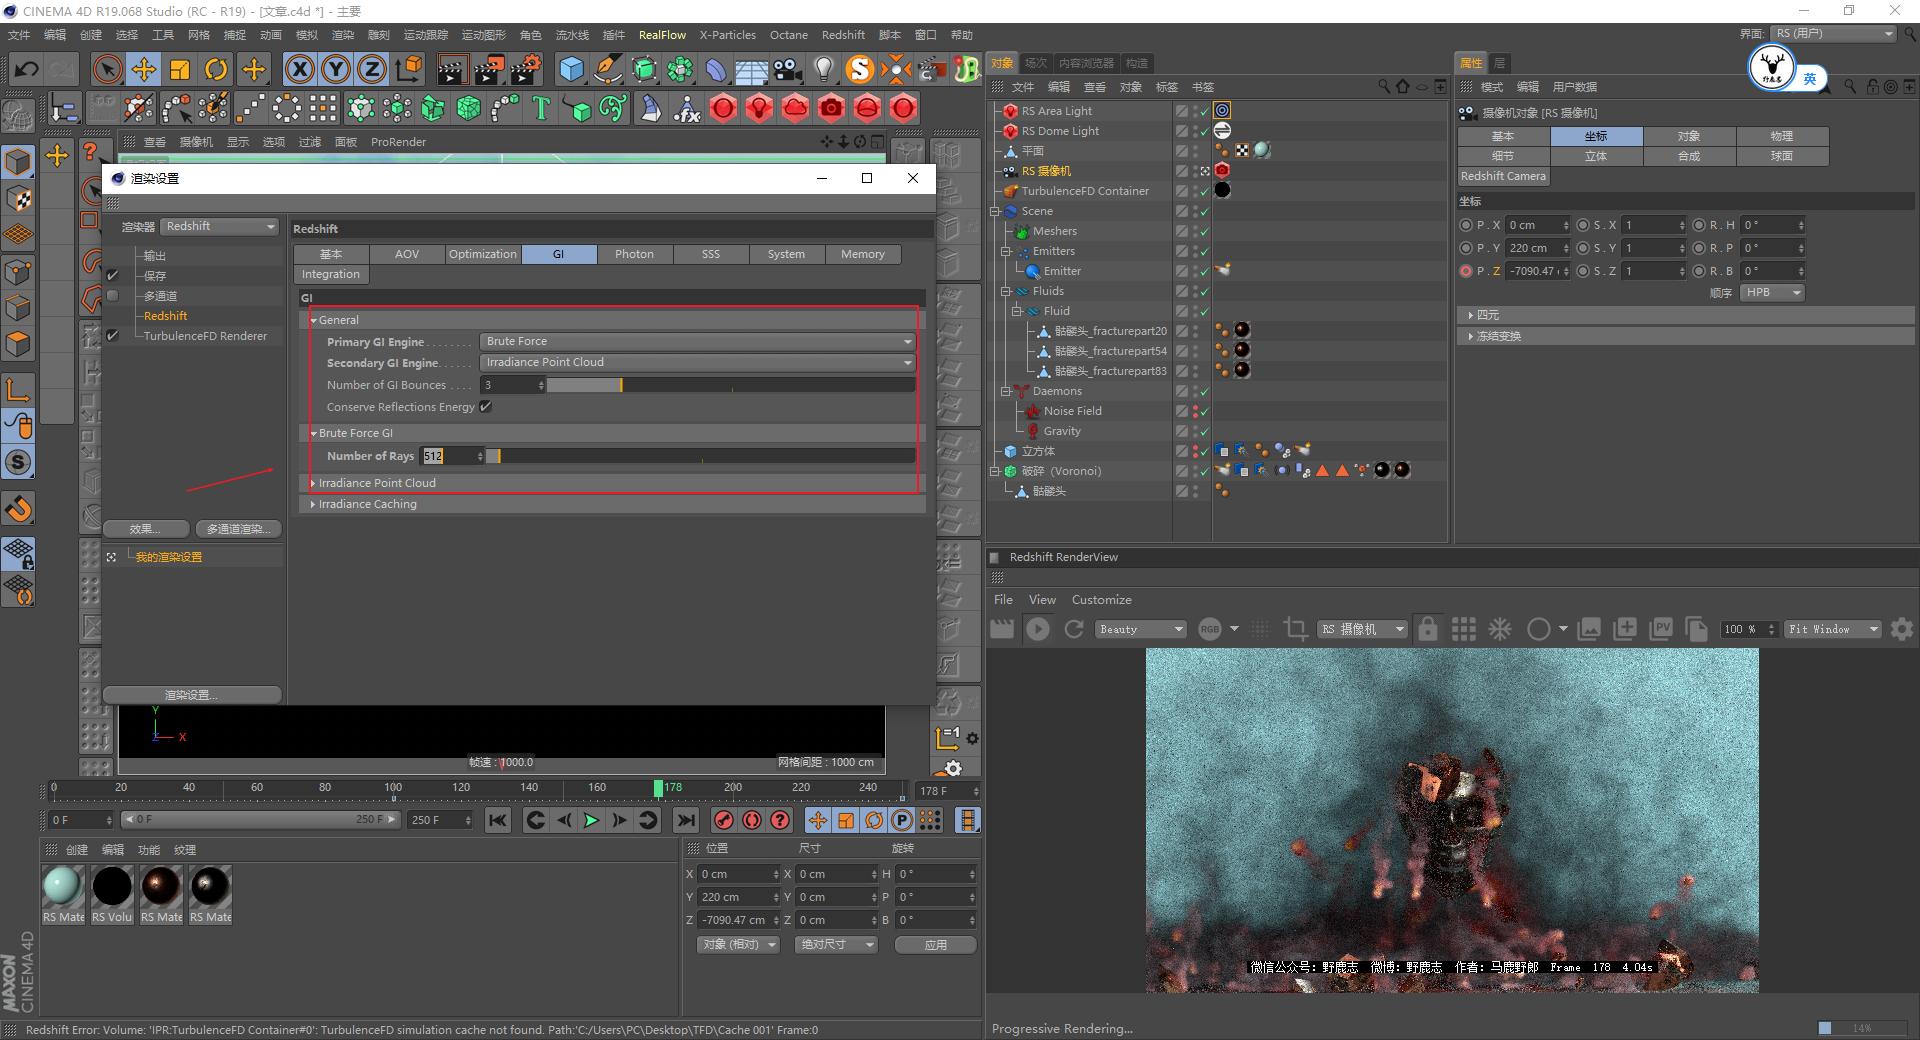Click the RenderView crop region icon
Screen dimensions: 1920x1040
(x=1295, y=629)
